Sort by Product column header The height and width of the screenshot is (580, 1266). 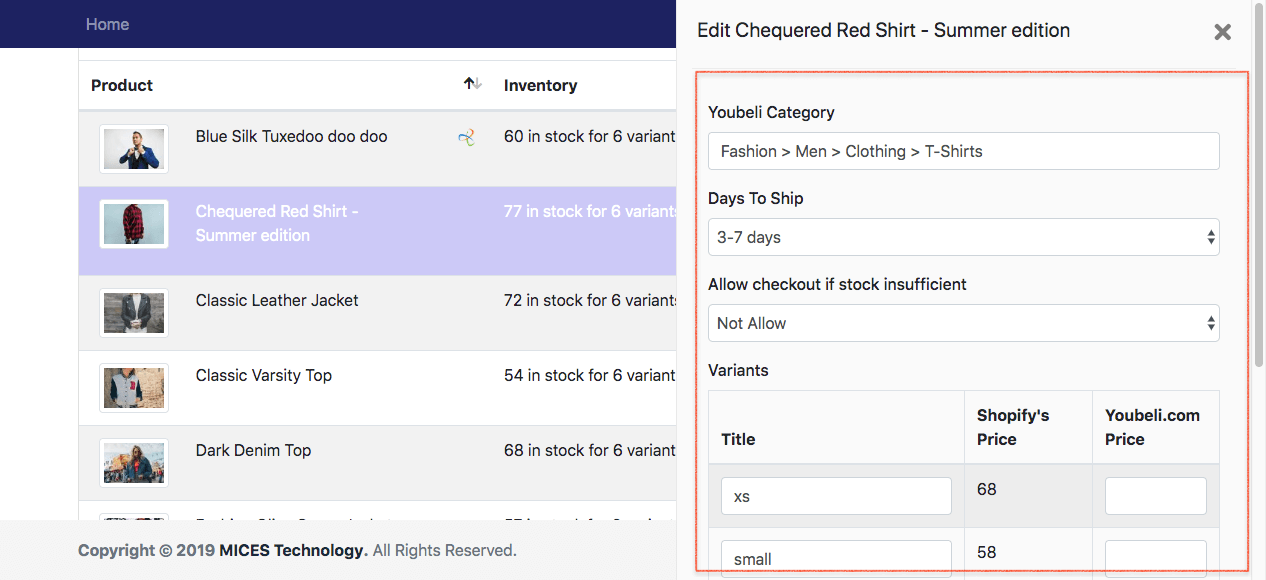[x=122, y=86]
